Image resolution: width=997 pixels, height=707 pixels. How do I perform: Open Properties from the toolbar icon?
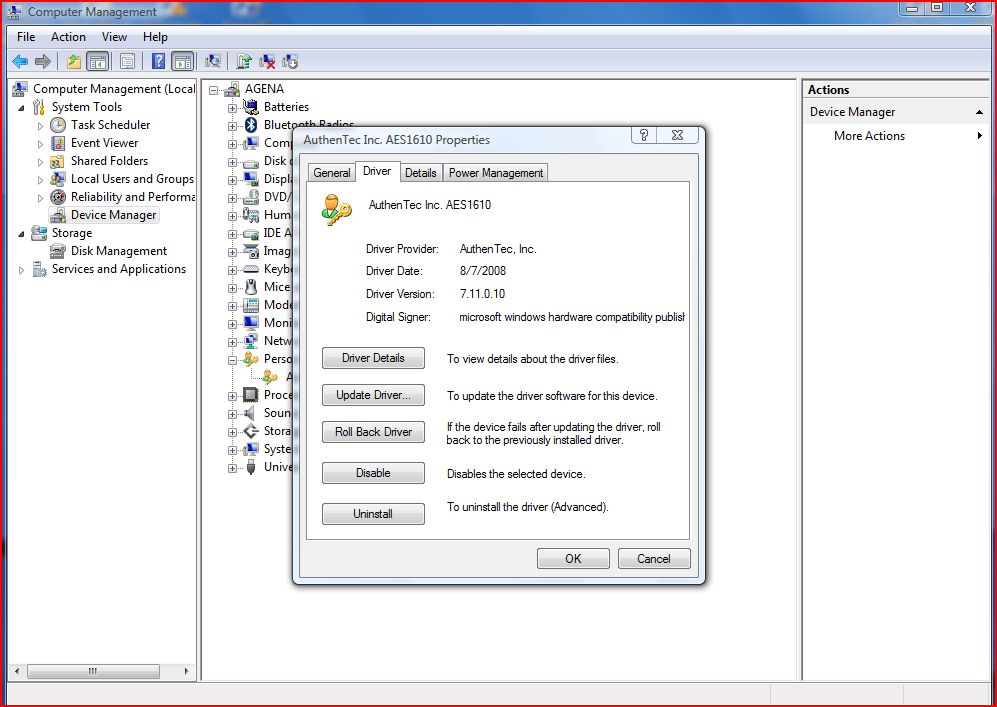127,62
